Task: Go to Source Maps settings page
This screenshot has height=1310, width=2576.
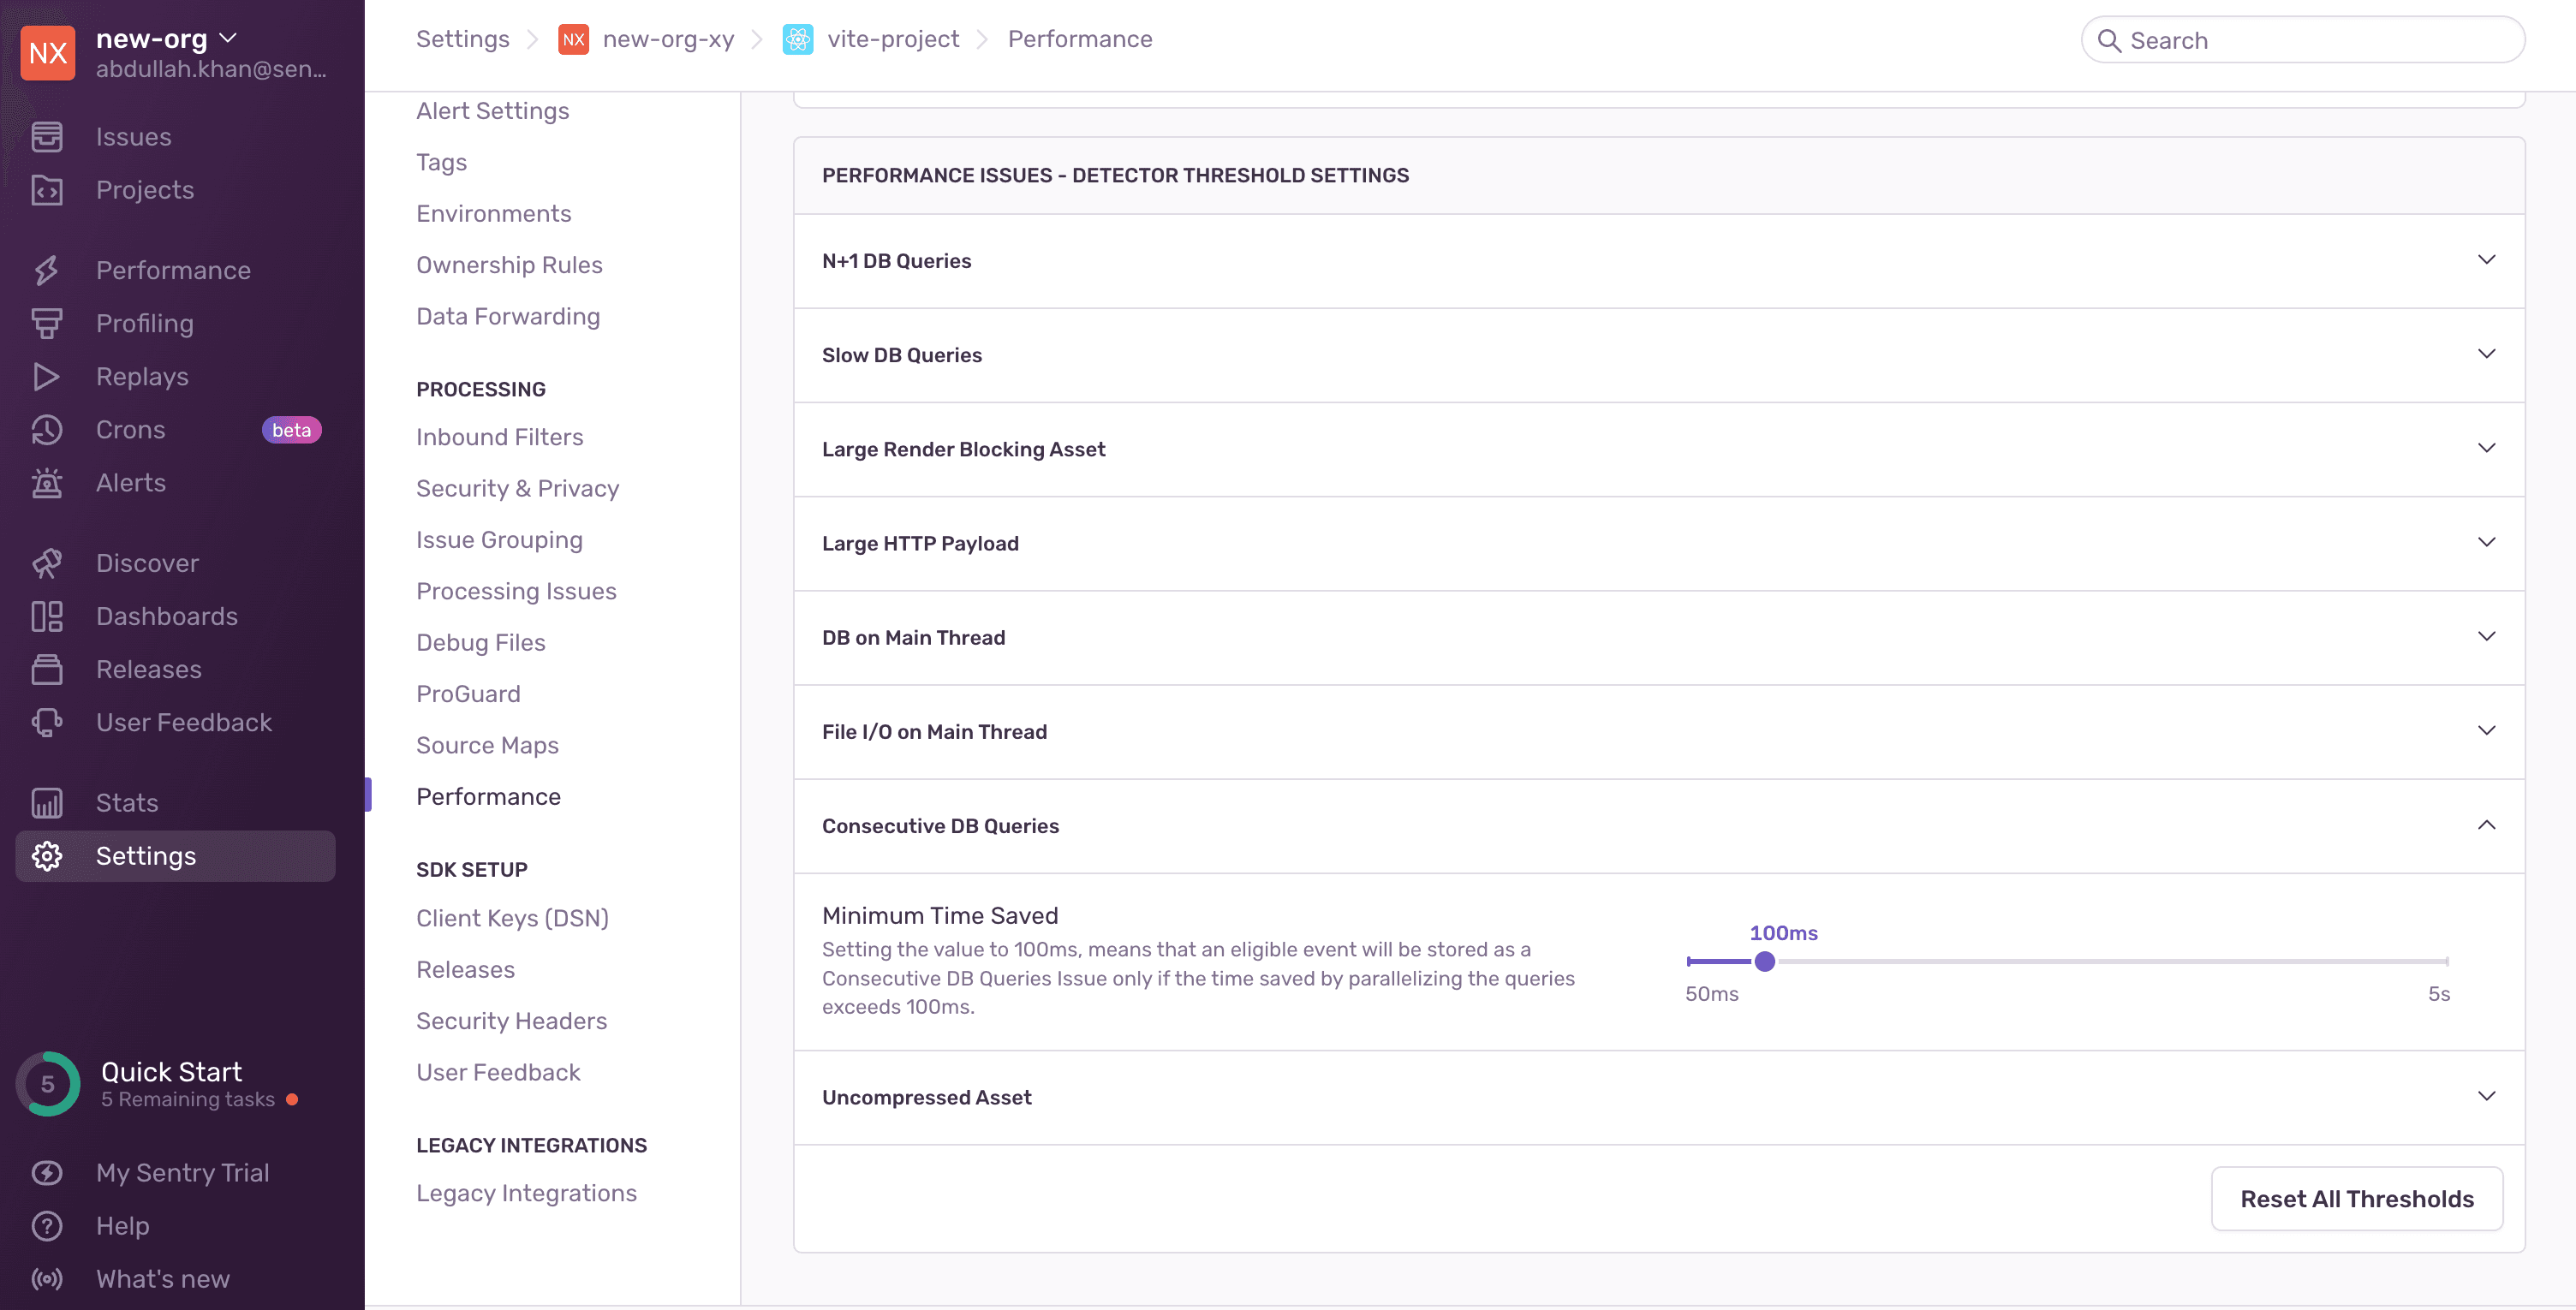Action: 487,745
